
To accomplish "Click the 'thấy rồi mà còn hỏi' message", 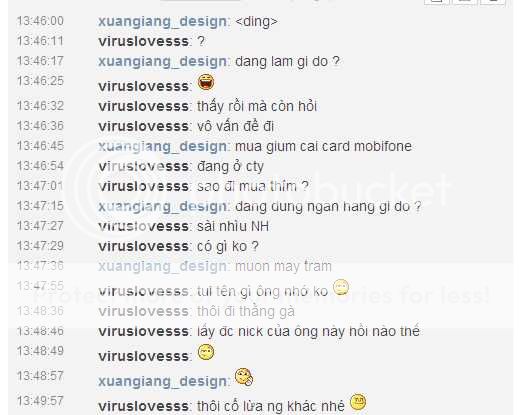I will 257,106.
